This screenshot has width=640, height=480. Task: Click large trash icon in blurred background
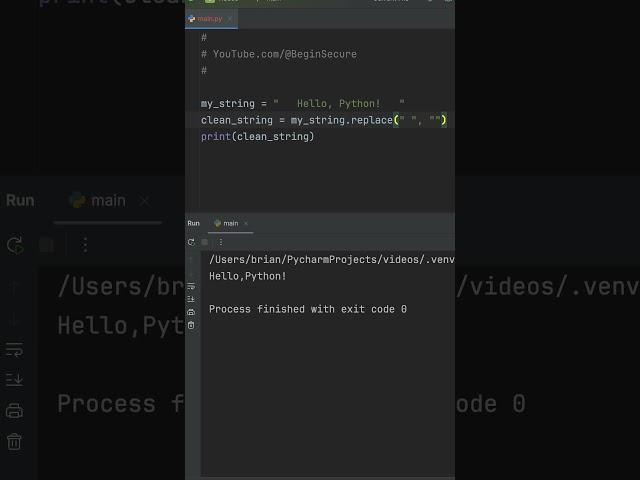tap(14, 442)
